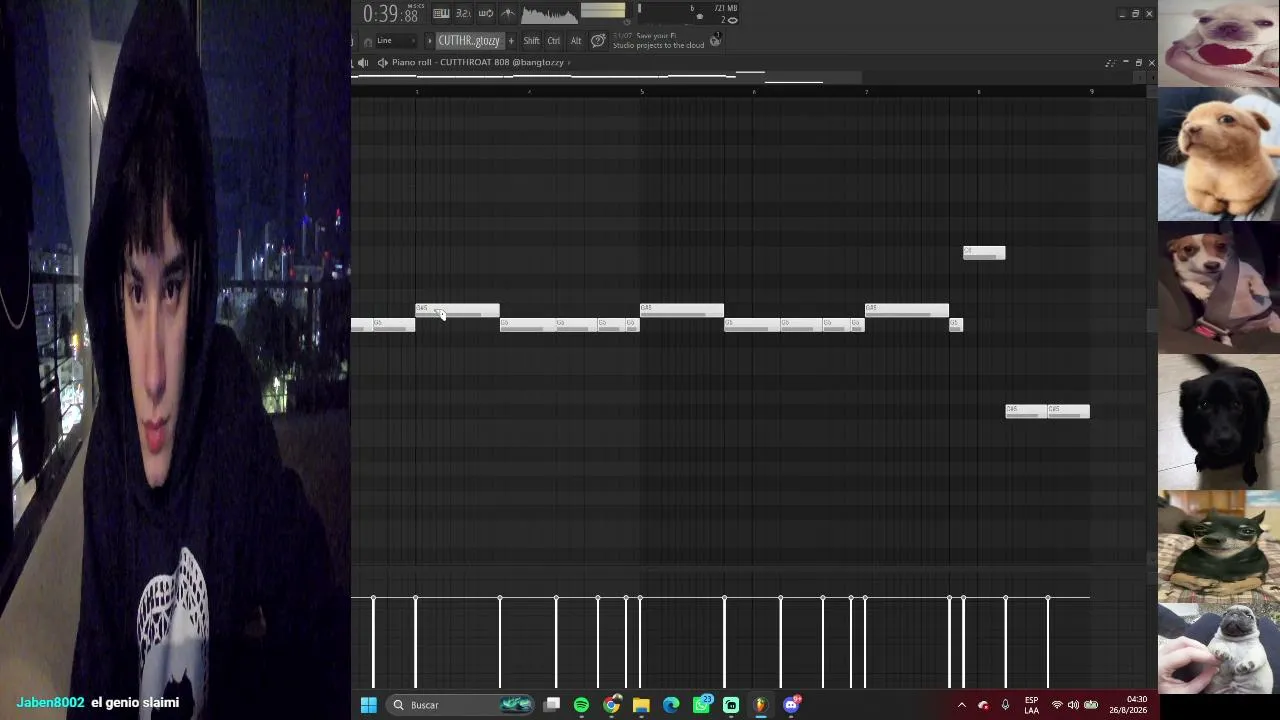
Task: Add a new pattern with plus button
Action: coord(511,41)
